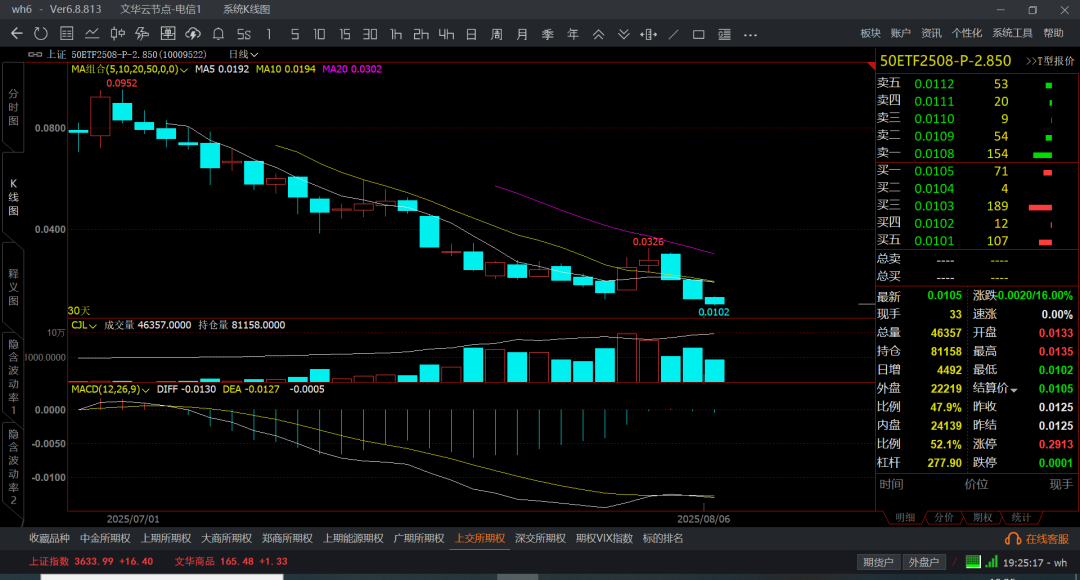Open the 期权VIX指数 tab

tap(604, 539)
